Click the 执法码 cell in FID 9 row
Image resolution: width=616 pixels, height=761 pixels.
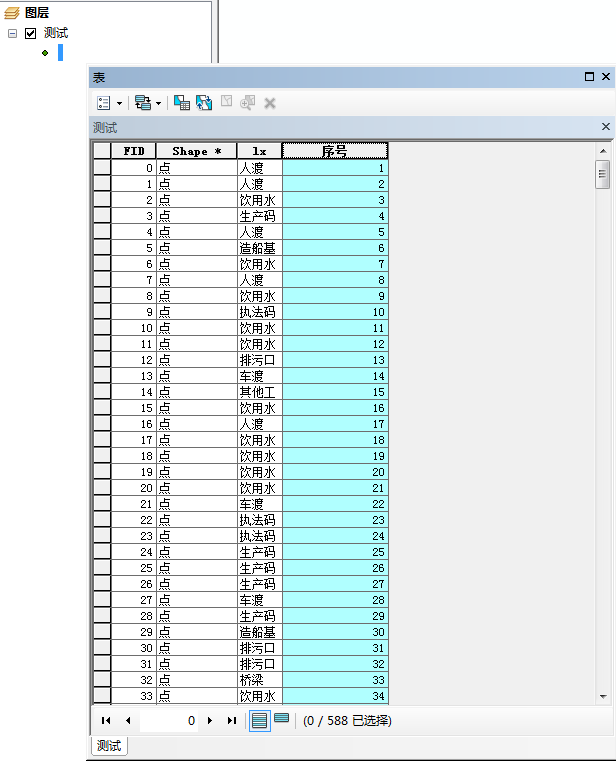click(x=260, y=312)
